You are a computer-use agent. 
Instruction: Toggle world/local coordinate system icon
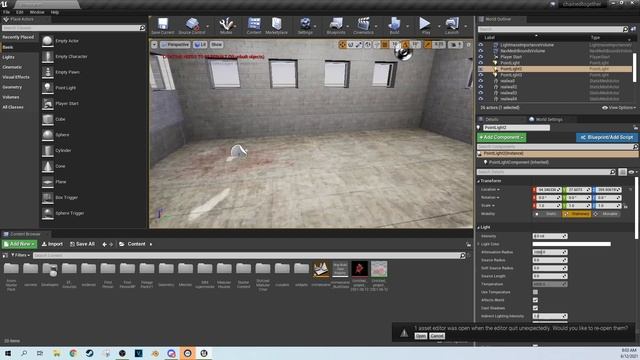click(x=368, y=44)
